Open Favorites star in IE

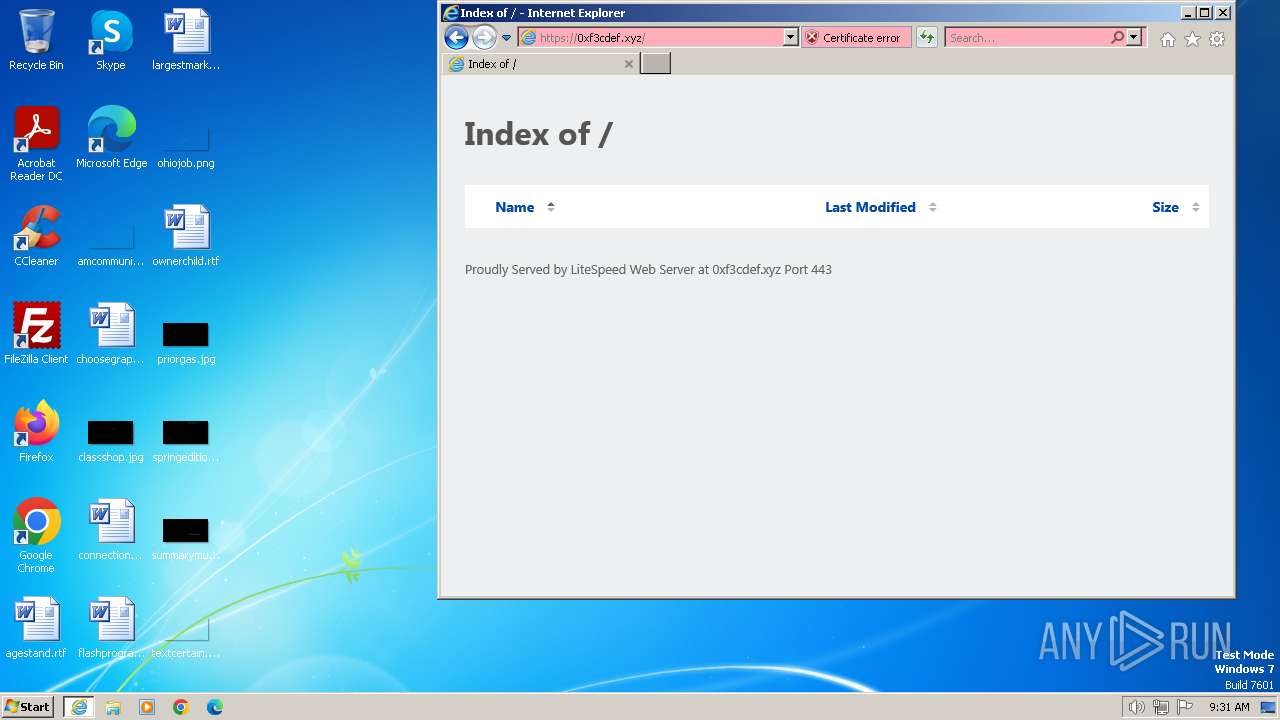1192,39
